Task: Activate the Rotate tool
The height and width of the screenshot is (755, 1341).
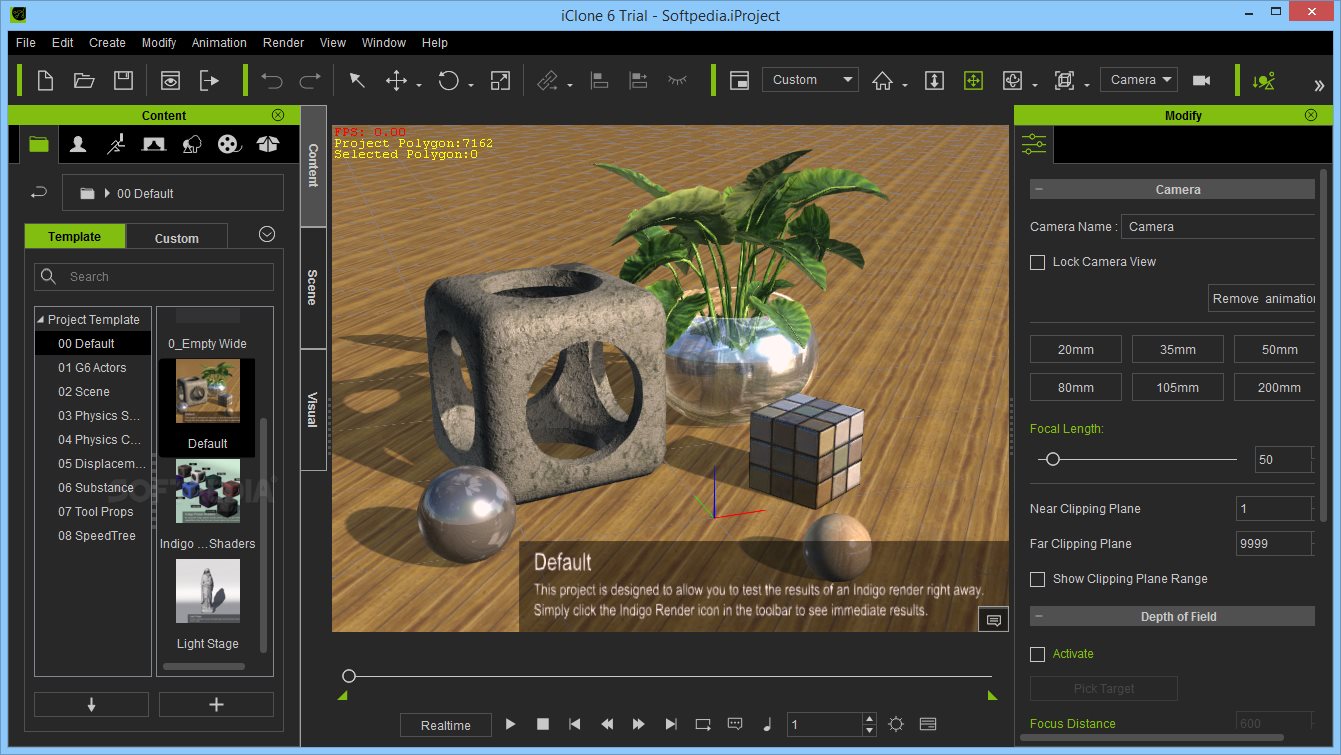Action: point(448,80)
